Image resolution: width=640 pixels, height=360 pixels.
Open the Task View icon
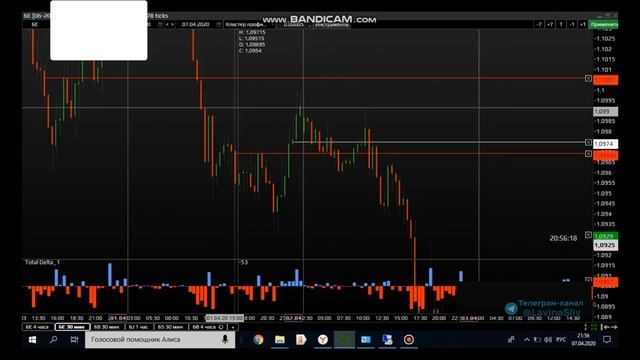[x=74, y=340]
